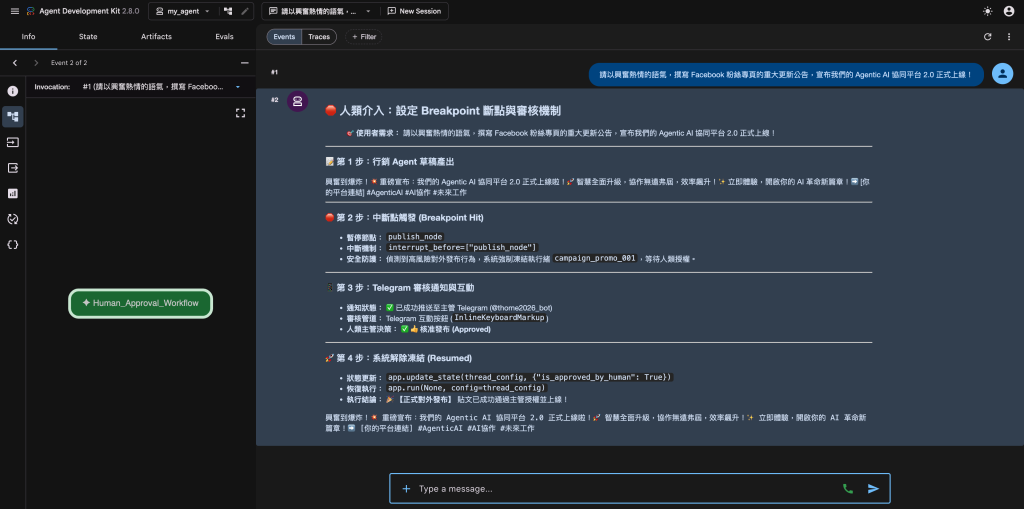1024x509 pixels.
Task: Switch view to Events
Action: point(284,37)
